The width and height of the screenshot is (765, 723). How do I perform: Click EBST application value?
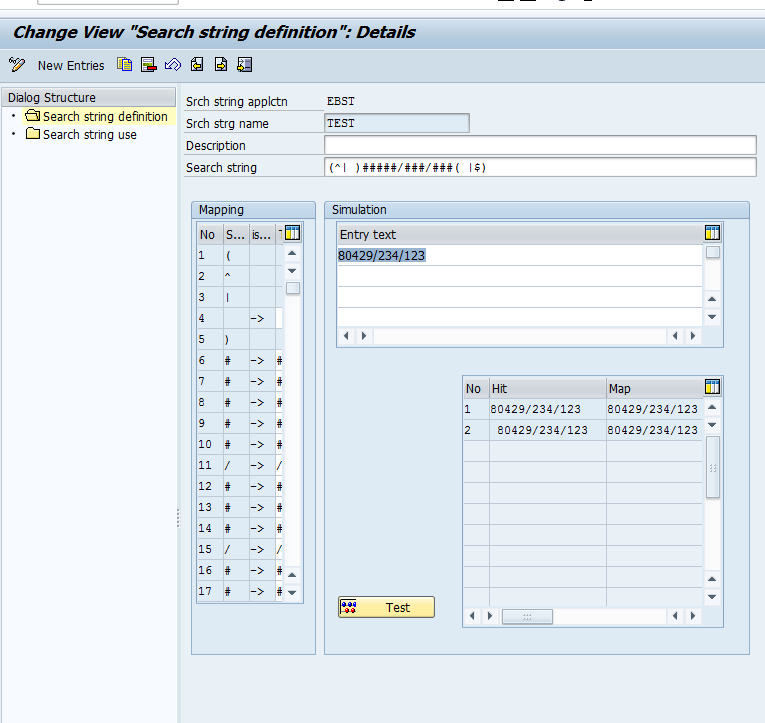click(341, 101)
